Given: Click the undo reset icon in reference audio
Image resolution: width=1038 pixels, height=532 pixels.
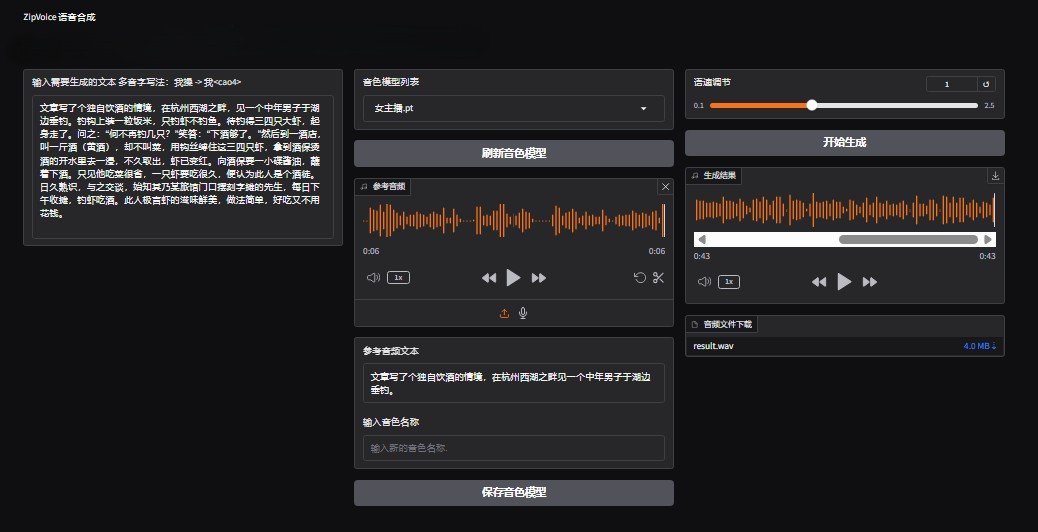Looking at the screenshot, I should pos(639,278).
